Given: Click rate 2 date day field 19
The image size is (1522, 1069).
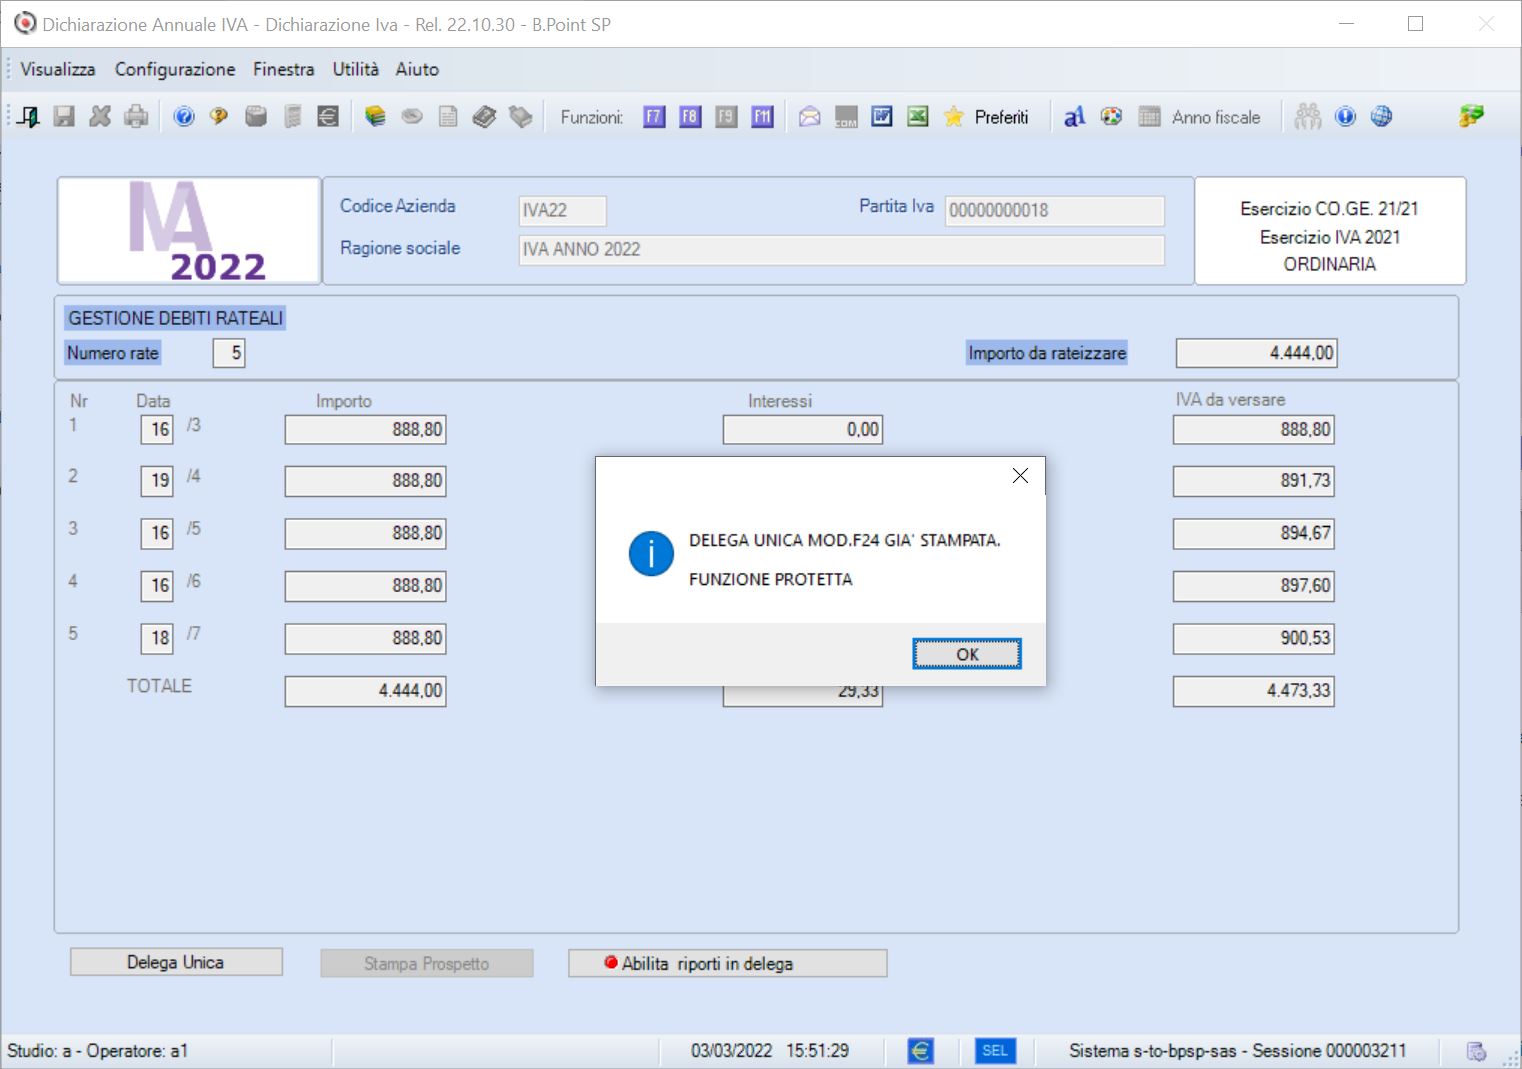Looking at the screenshot, I should click(x=157, y=481).
